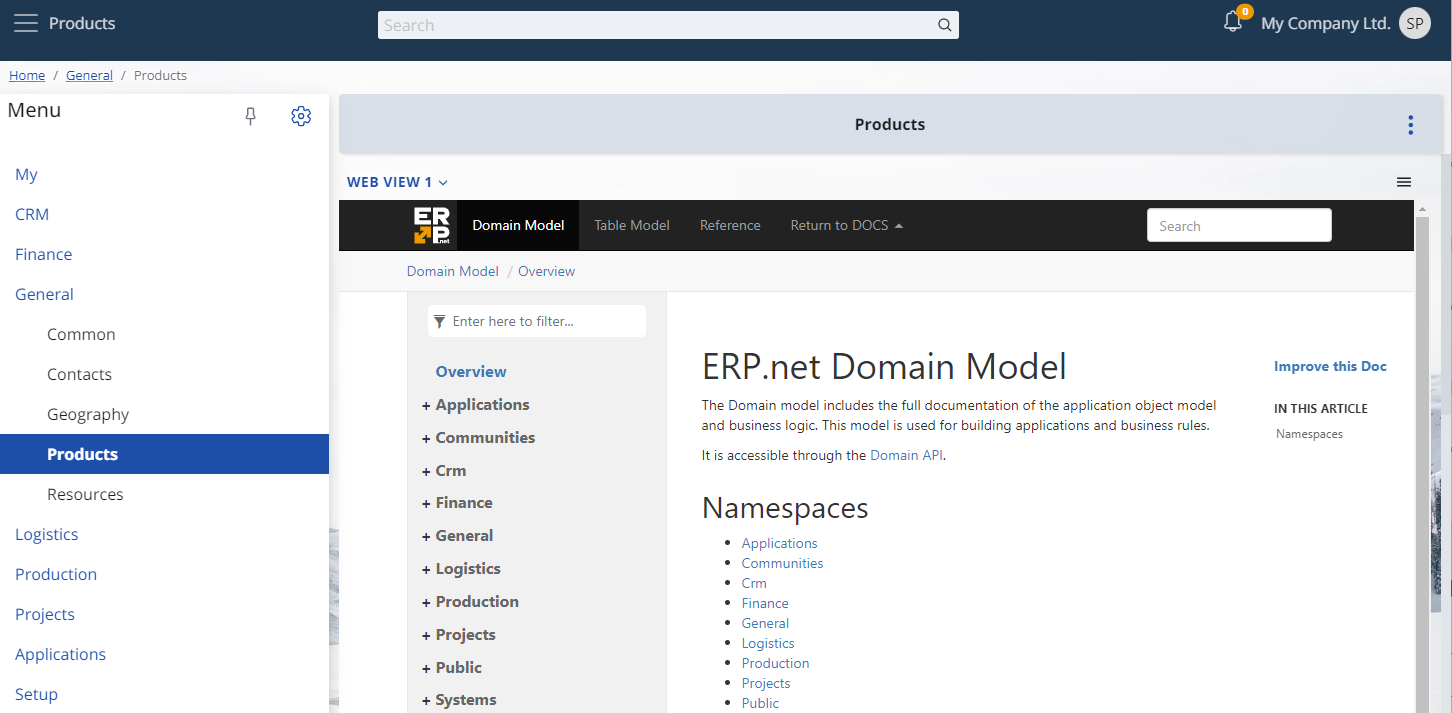This screenshot has height=713, width=1452.
Task: Click Improve this Doc link
Action: point(1330,366)
